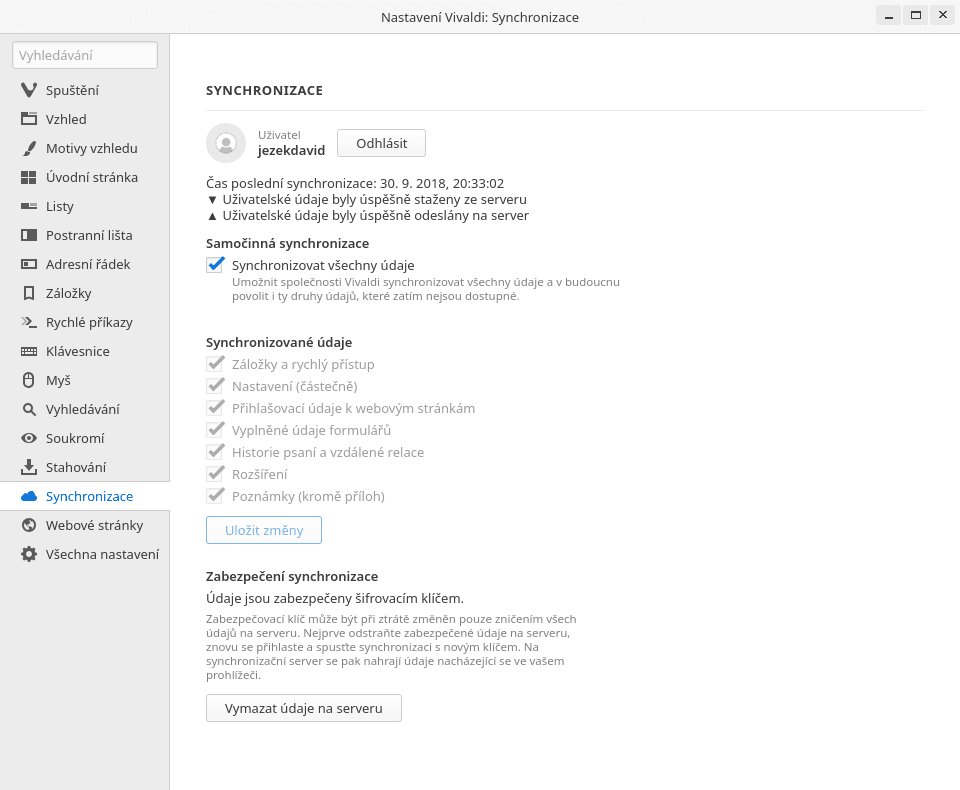This screenshot has width=960, height=790.
Task: Show Všechna nastavení
Action: [84, 554]
